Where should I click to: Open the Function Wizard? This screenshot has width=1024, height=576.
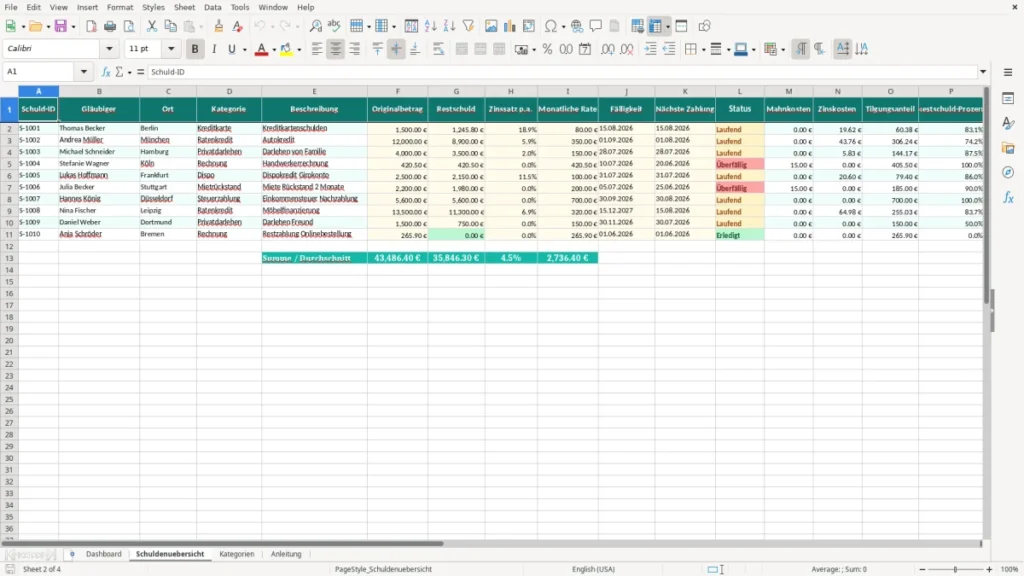(x=106, y=72)
